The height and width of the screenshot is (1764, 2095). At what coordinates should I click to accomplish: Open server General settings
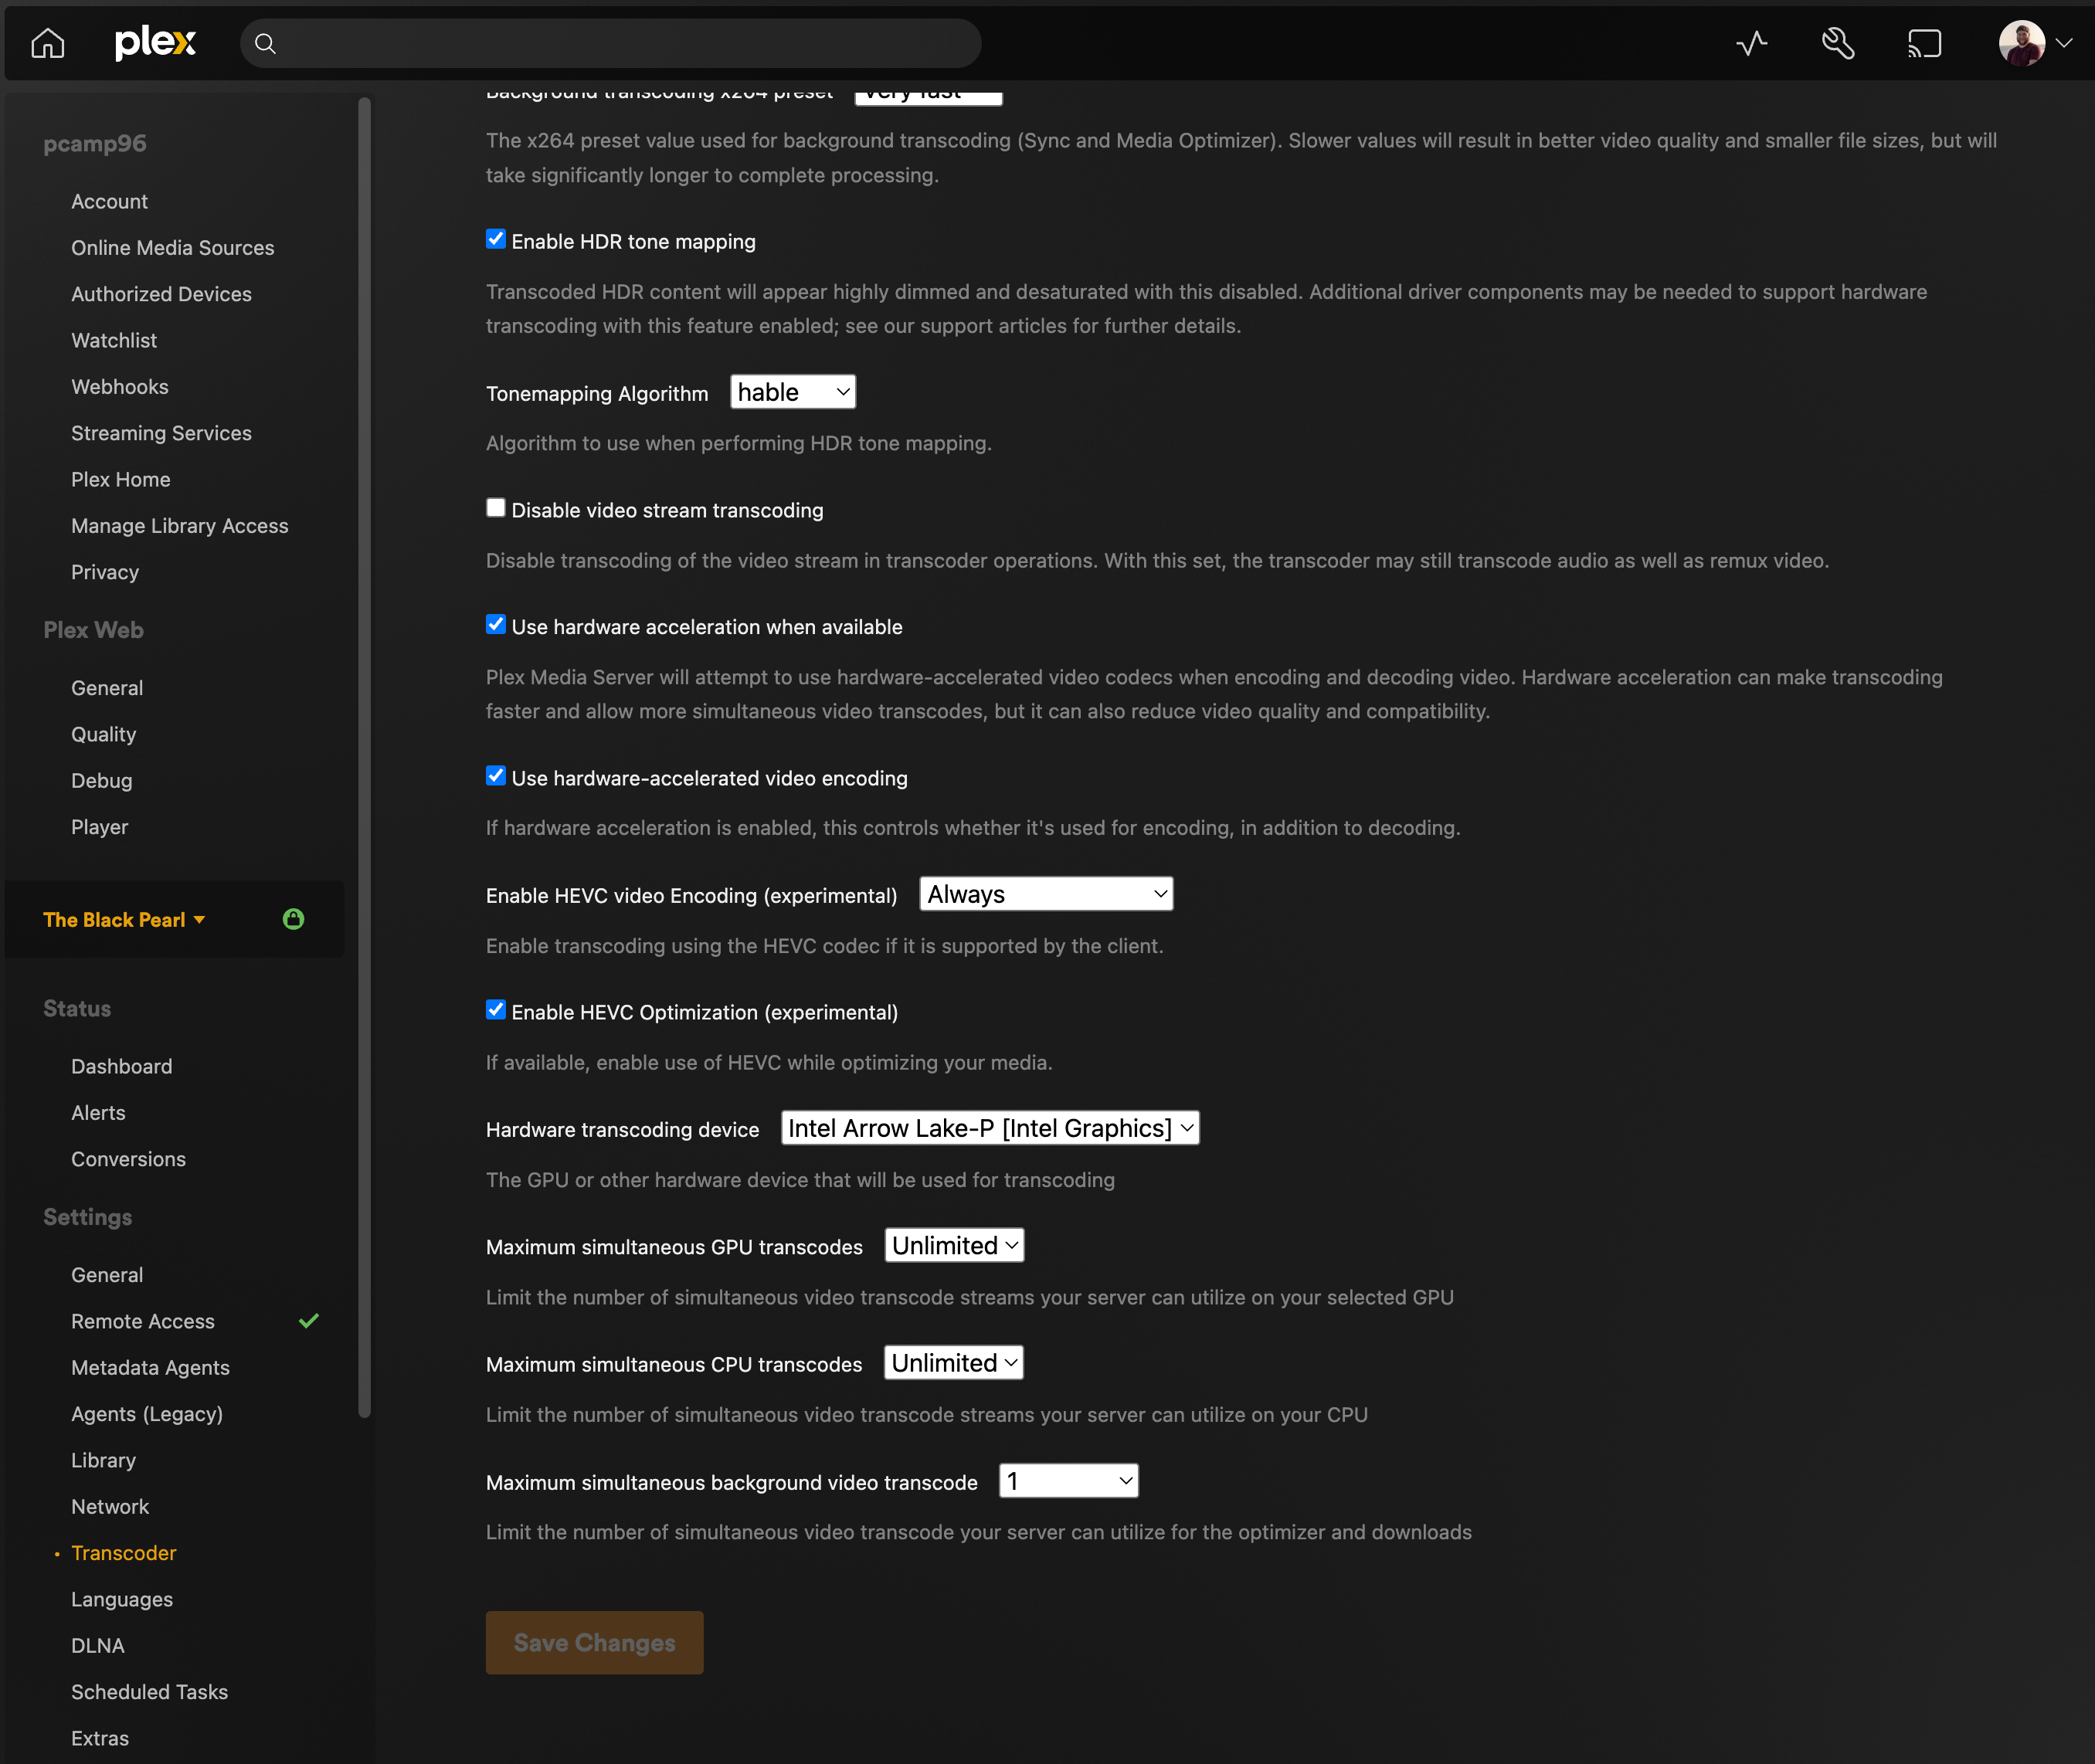click(x=107, y=1275)
